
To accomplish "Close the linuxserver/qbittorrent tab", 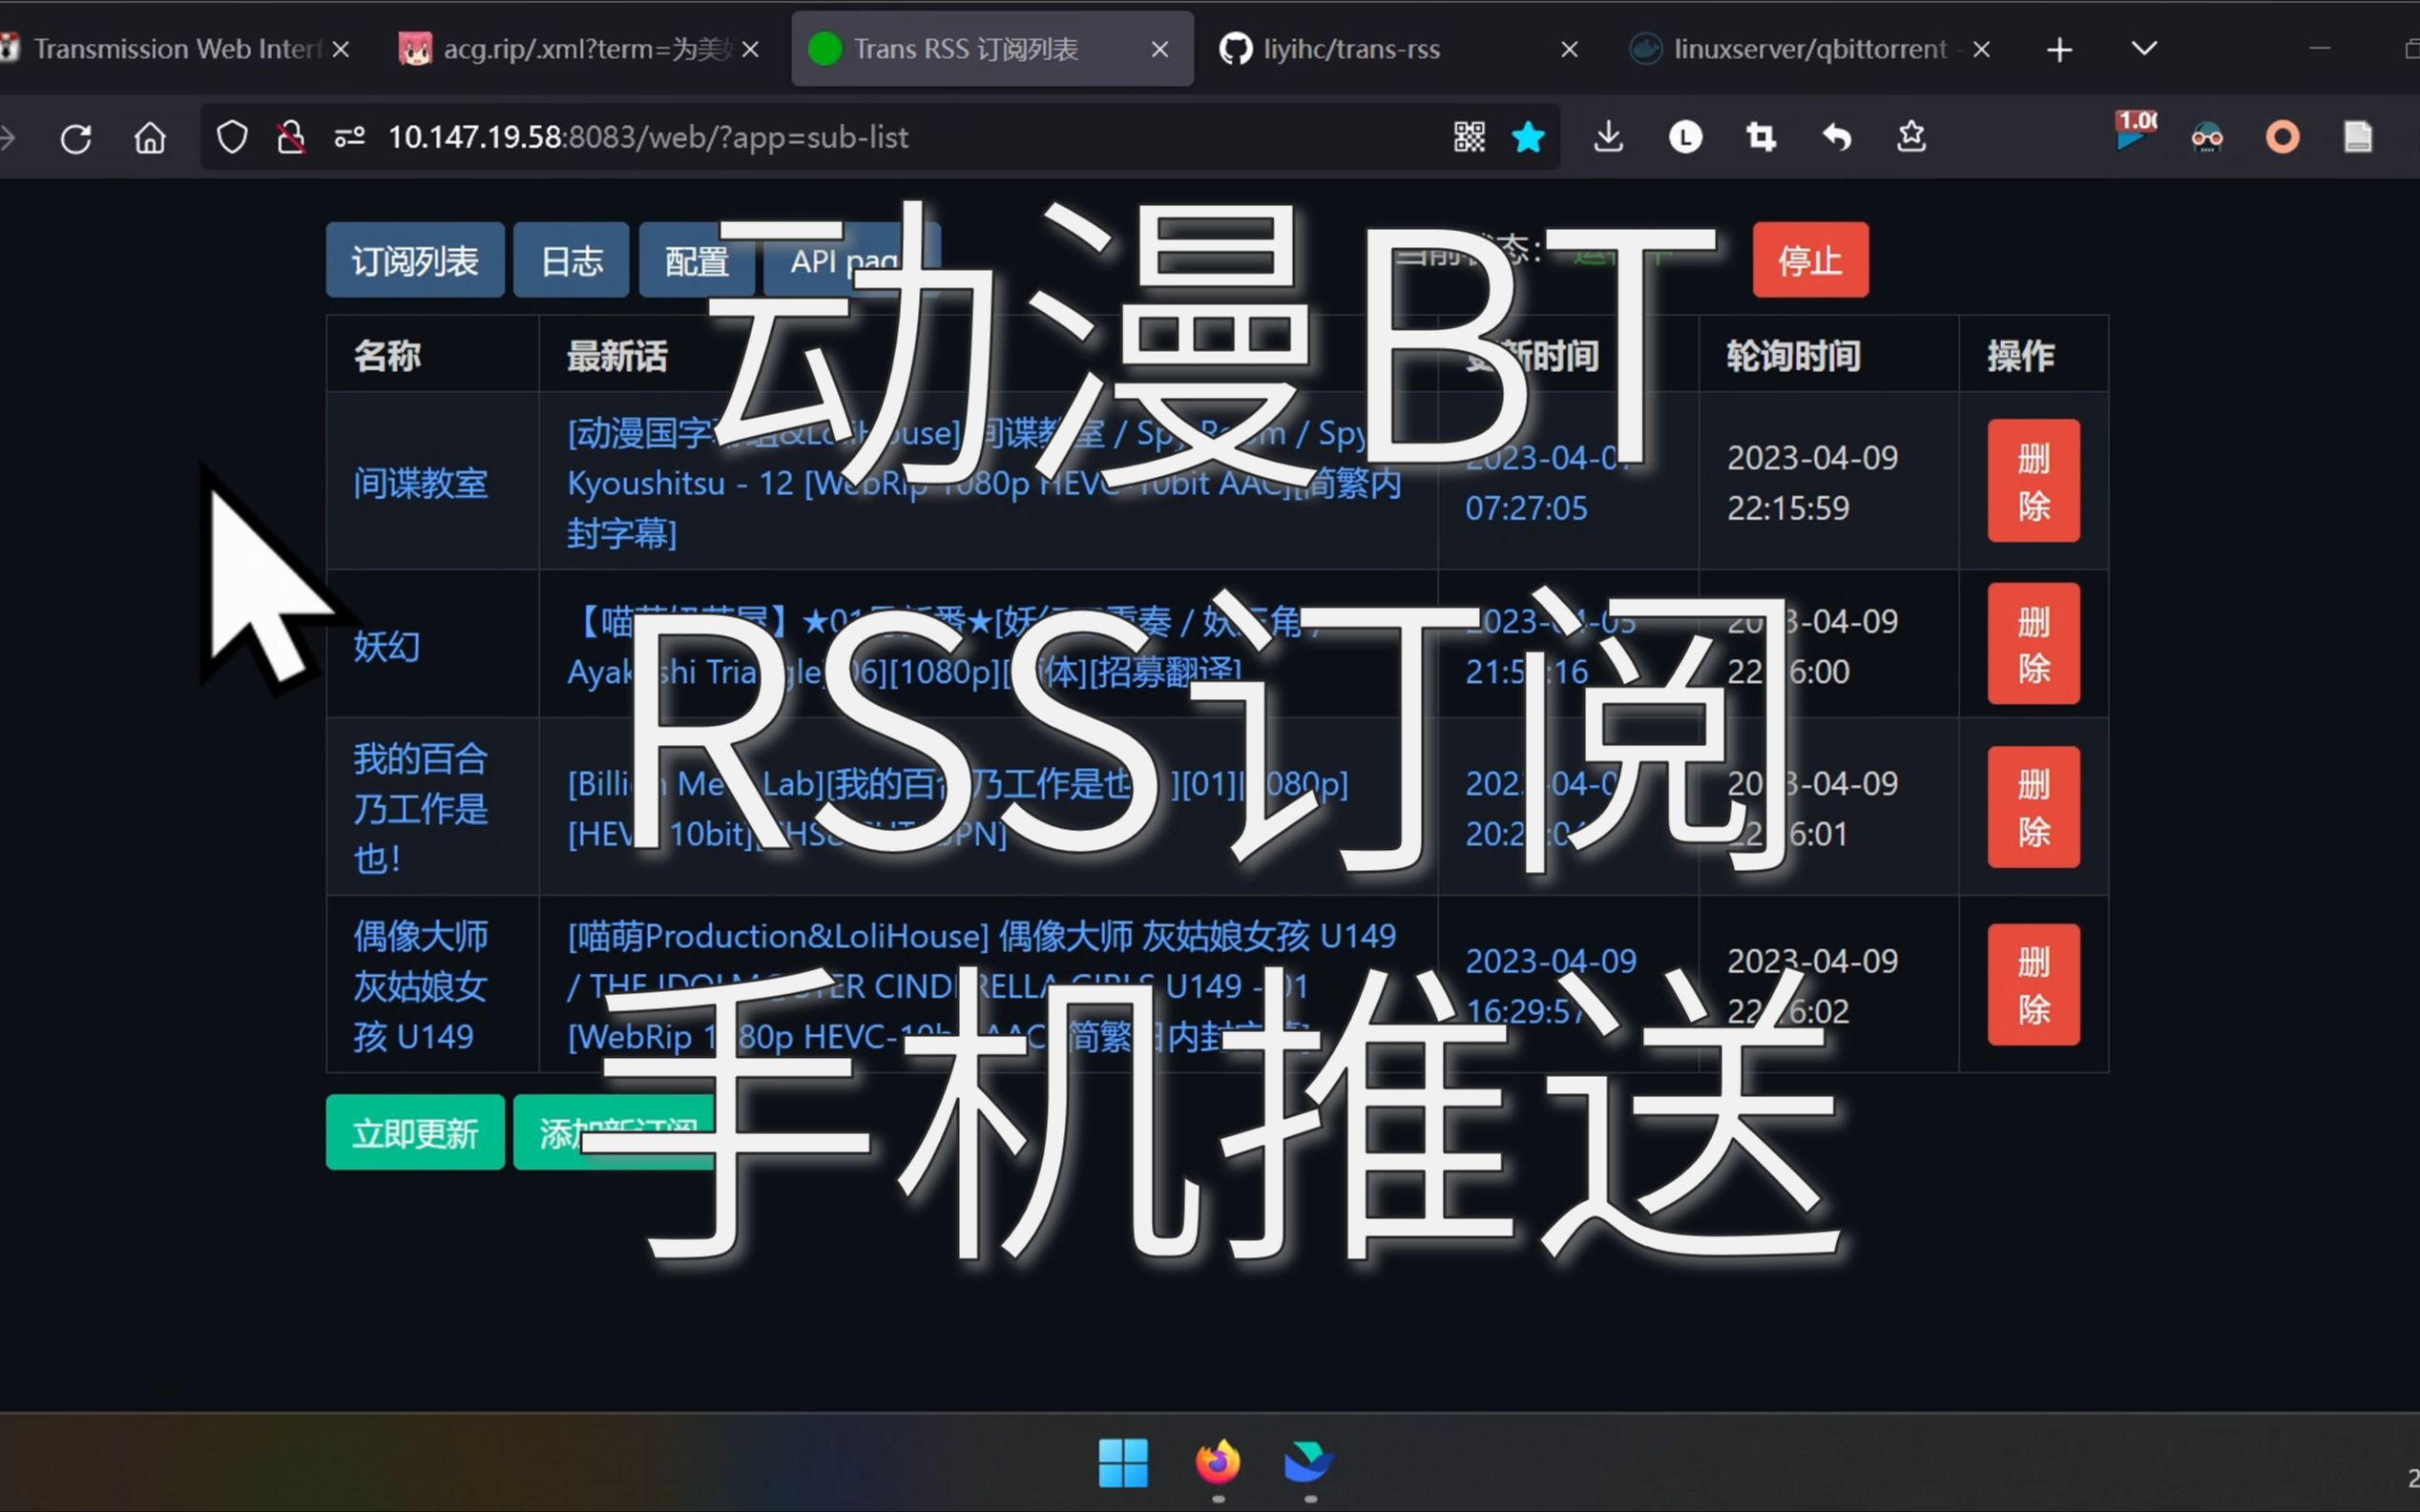I will tap(1980, 49).
